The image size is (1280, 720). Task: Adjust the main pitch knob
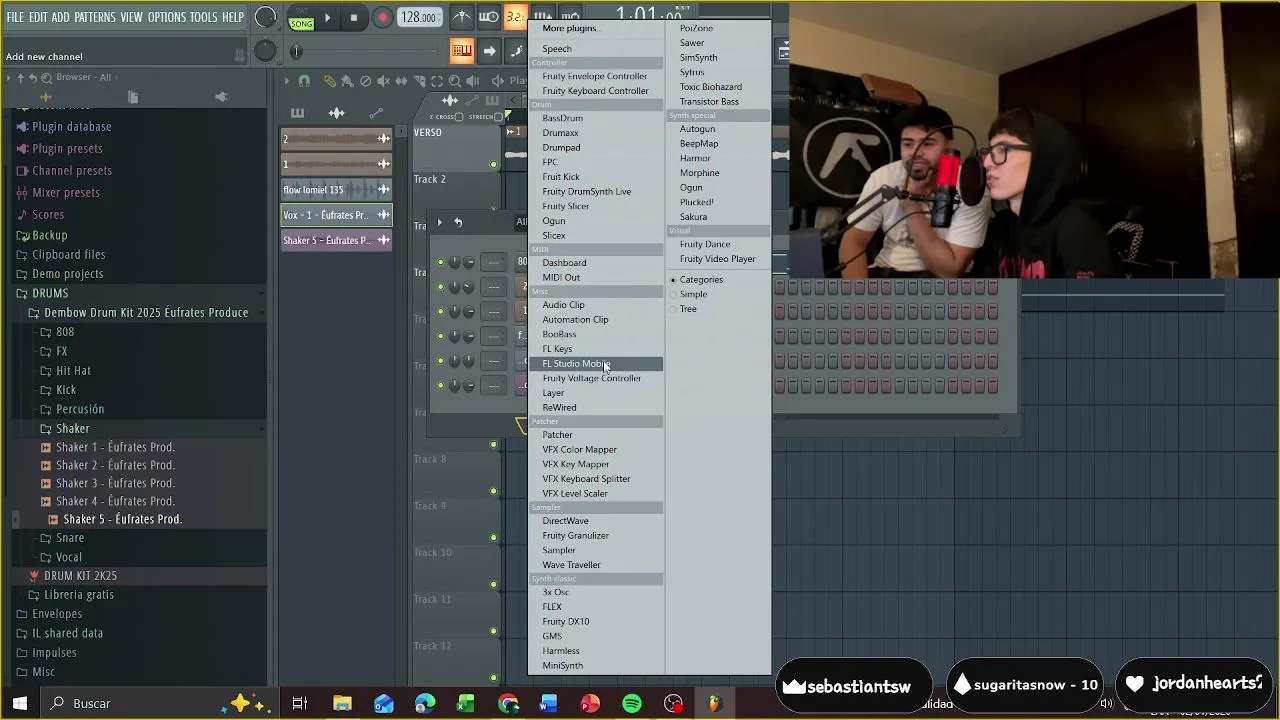[x=265, y=51]
